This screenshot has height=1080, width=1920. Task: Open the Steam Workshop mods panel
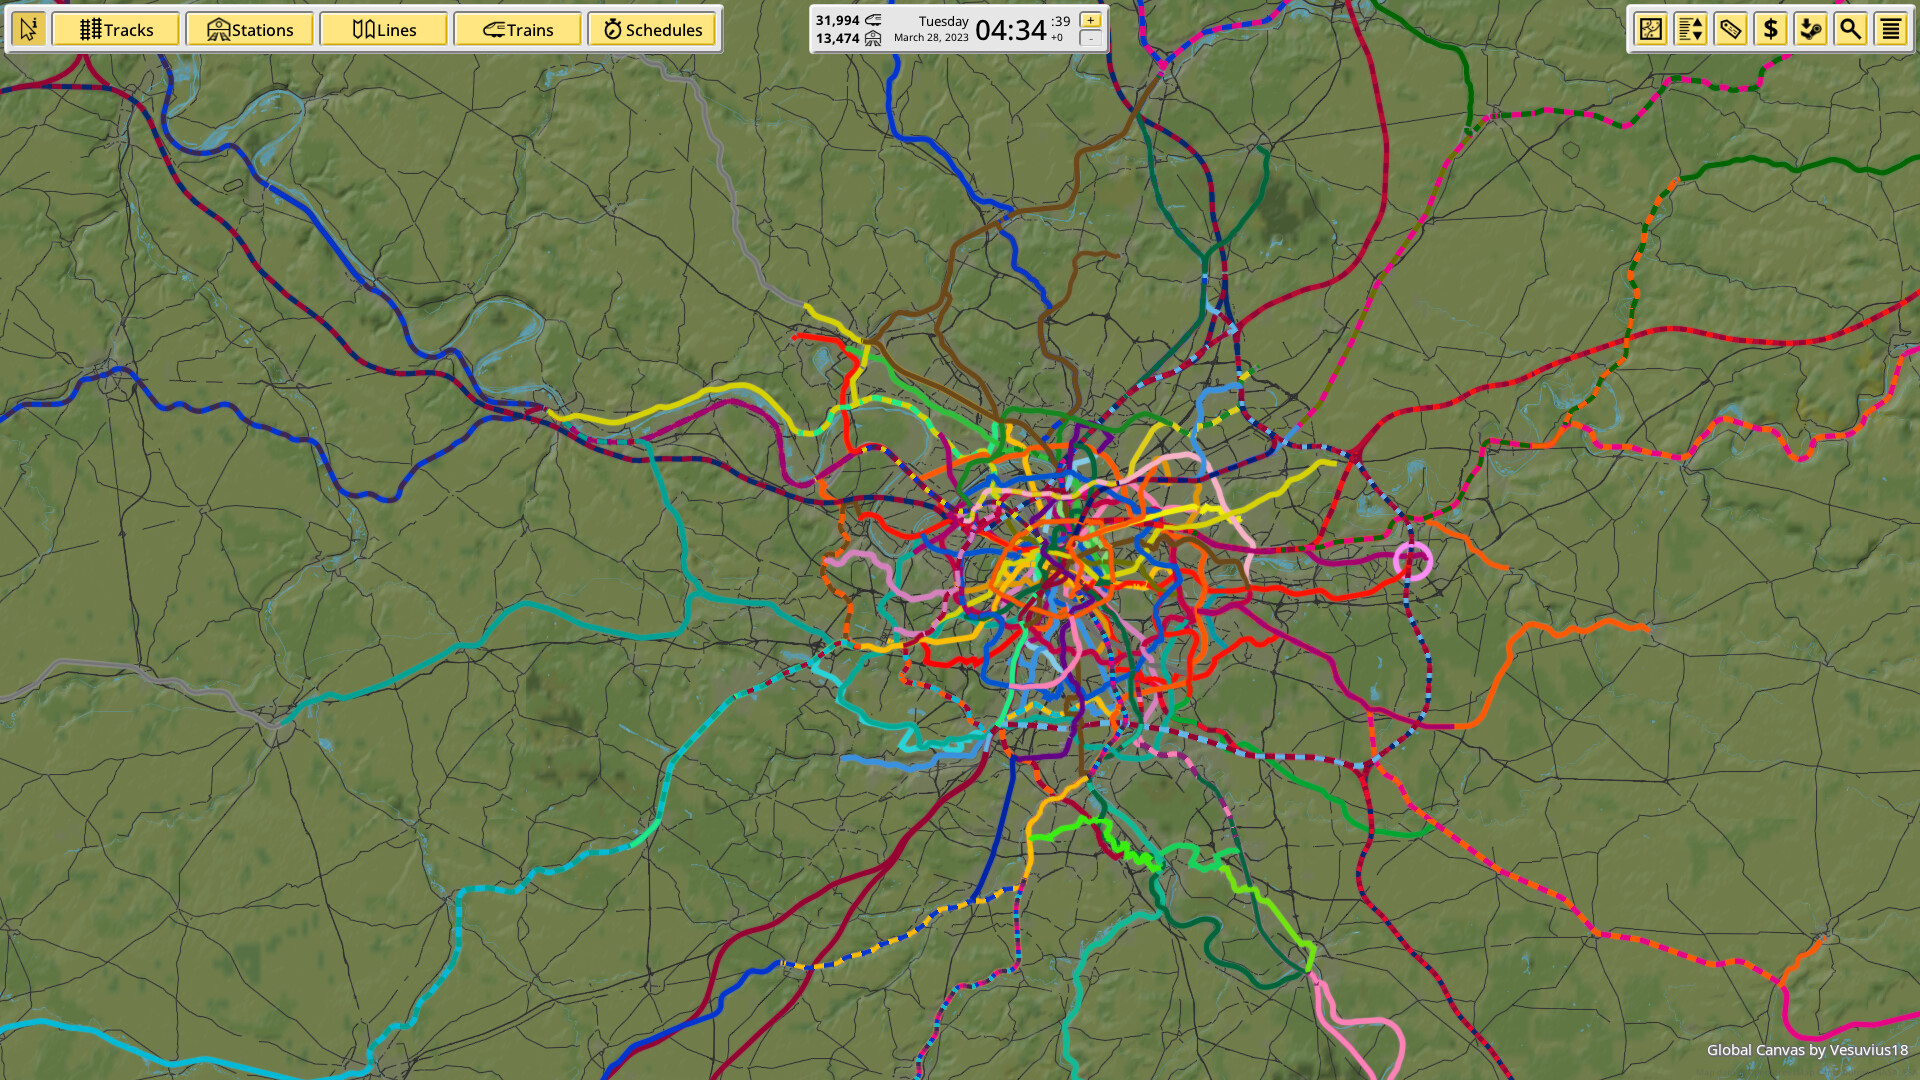click(1812, 29)
